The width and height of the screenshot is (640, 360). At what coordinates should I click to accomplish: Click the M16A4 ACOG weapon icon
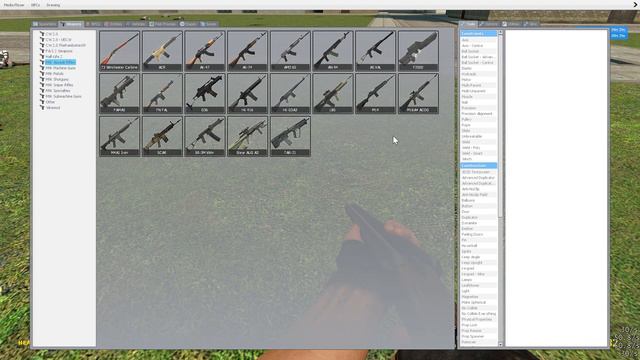click(x=418, y=93)
